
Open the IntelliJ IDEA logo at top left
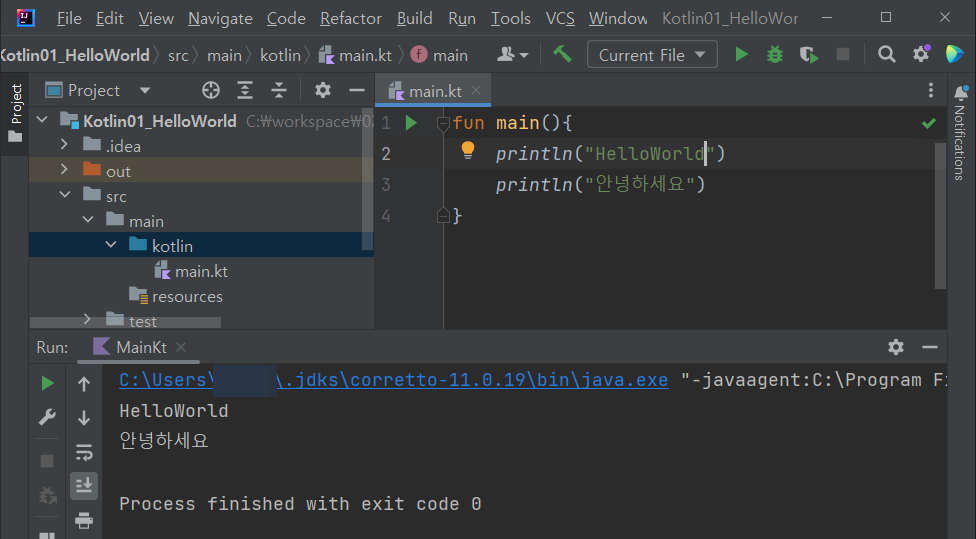coord(25,17)
